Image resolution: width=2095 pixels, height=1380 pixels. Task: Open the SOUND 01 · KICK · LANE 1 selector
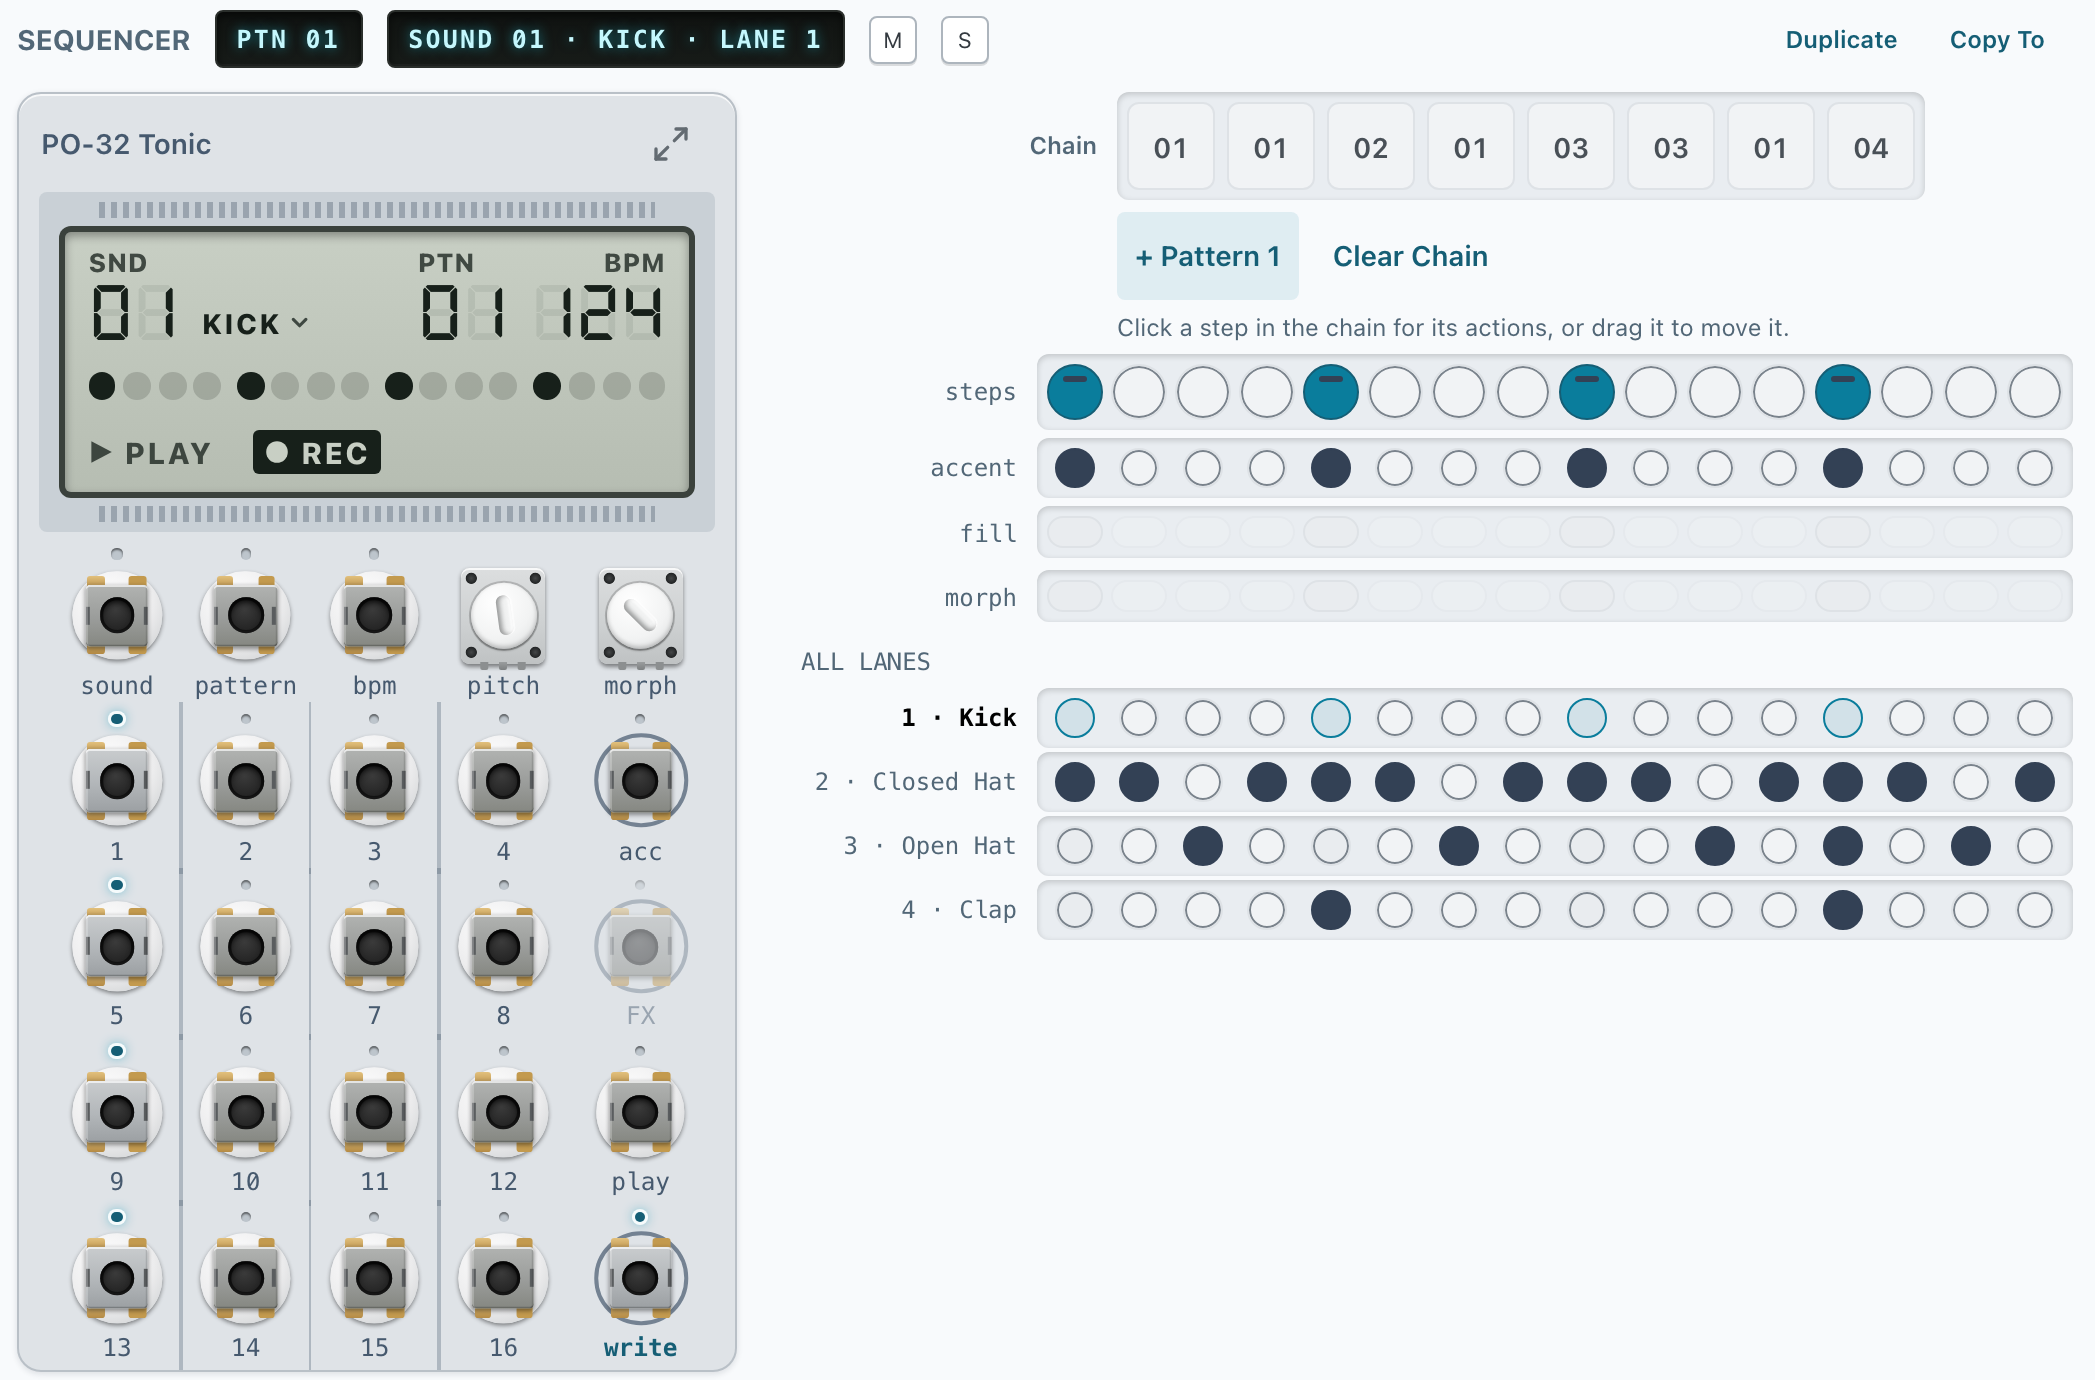click(616, 40)
